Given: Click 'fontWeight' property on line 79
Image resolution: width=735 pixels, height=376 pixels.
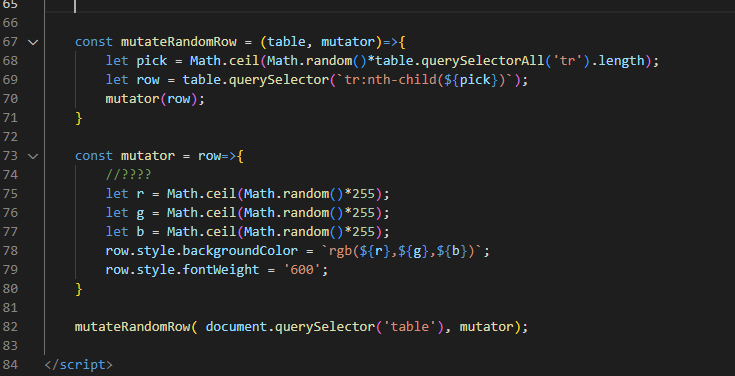Looking at the screenshot, I should [221, 270].
